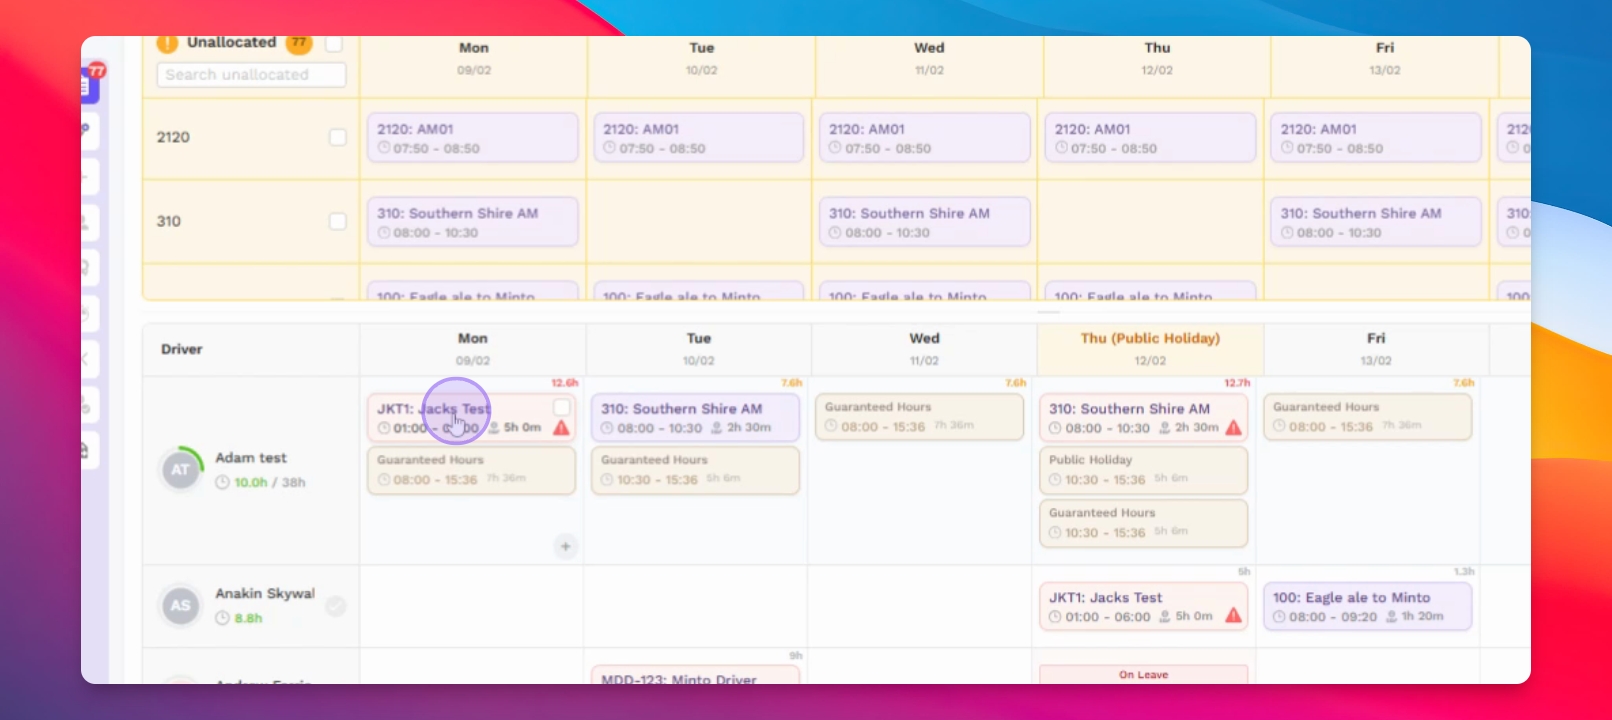Open Adam's Friday Guaranteed Hours block
This screenshot has width=1612, height=720.
point(1368,417)
